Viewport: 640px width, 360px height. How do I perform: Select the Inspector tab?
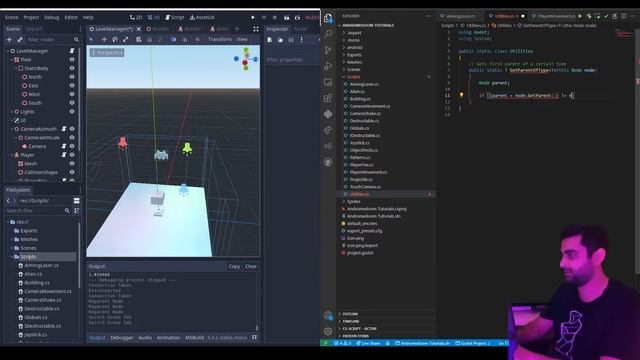pyautogui.click(x=277, y=29)
